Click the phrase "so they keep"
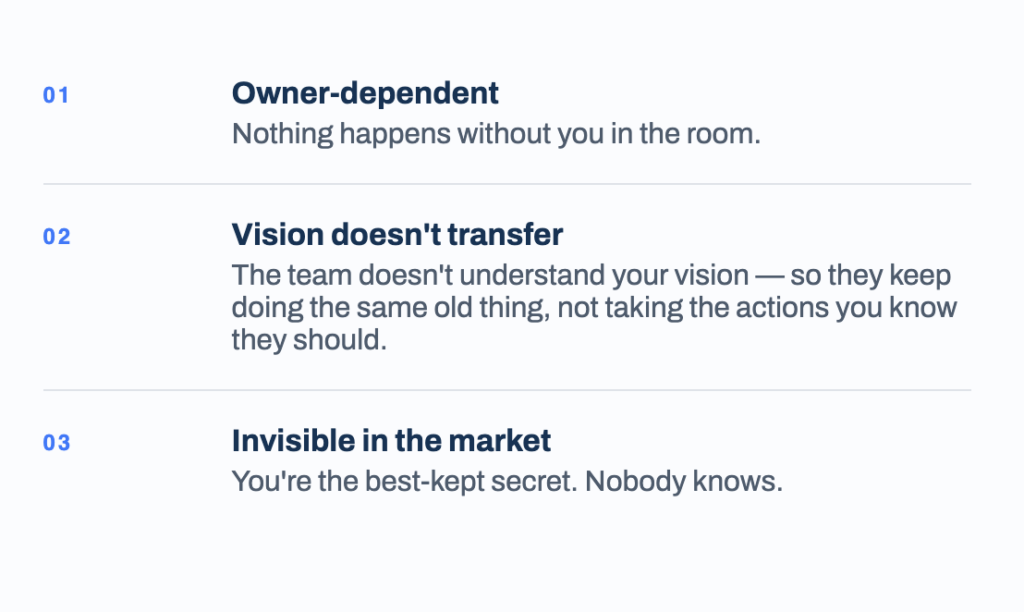Image resolution: width=1024 pixels, height=612 pixels. pos(871,276)
